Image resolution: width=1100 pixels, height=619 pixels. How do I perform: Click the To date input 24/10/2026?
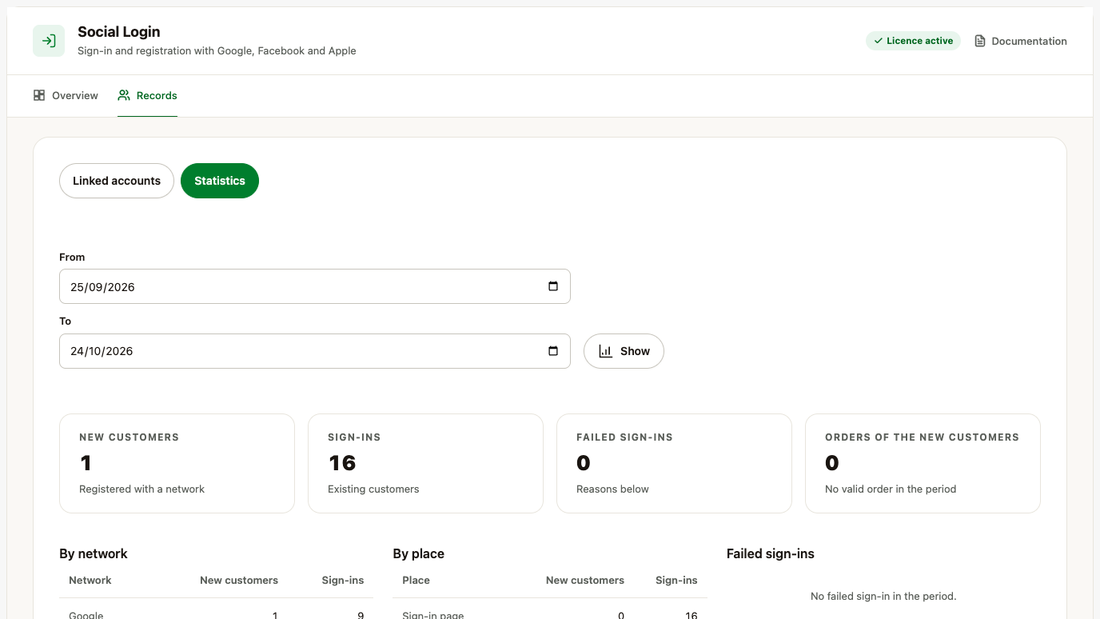click(x=315, y=351)
